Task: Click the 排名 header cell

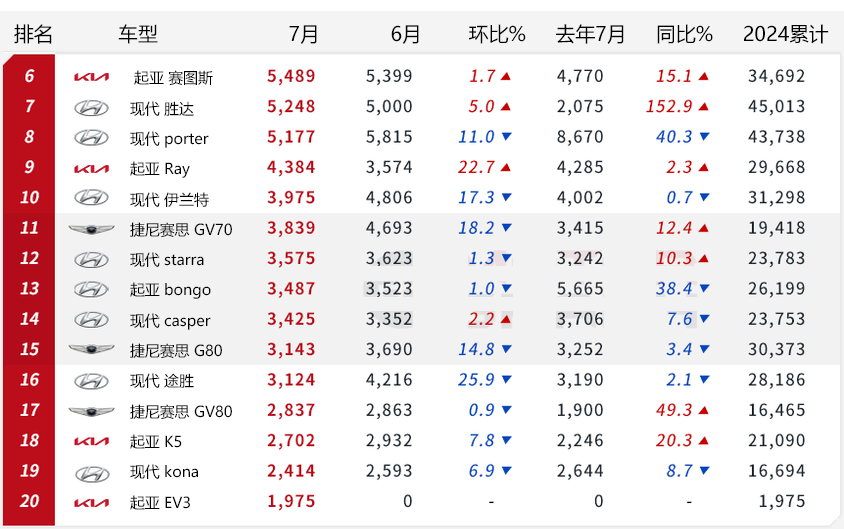Action: (x=33, y=34)
